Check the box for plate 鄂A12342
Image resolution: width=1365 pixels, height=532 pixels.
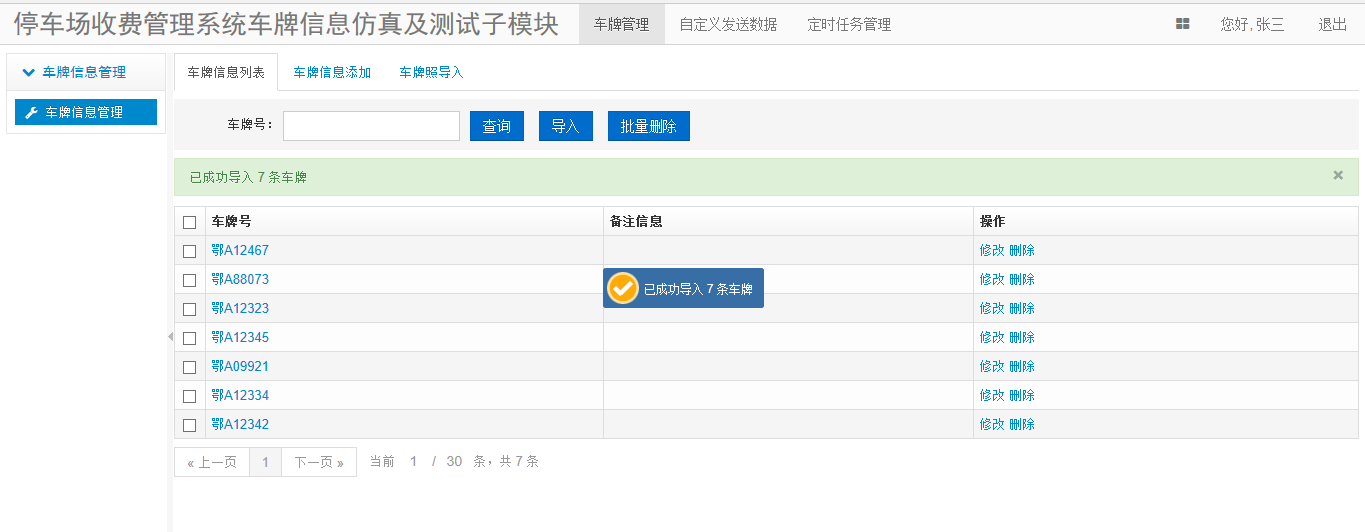pos(190,425)
